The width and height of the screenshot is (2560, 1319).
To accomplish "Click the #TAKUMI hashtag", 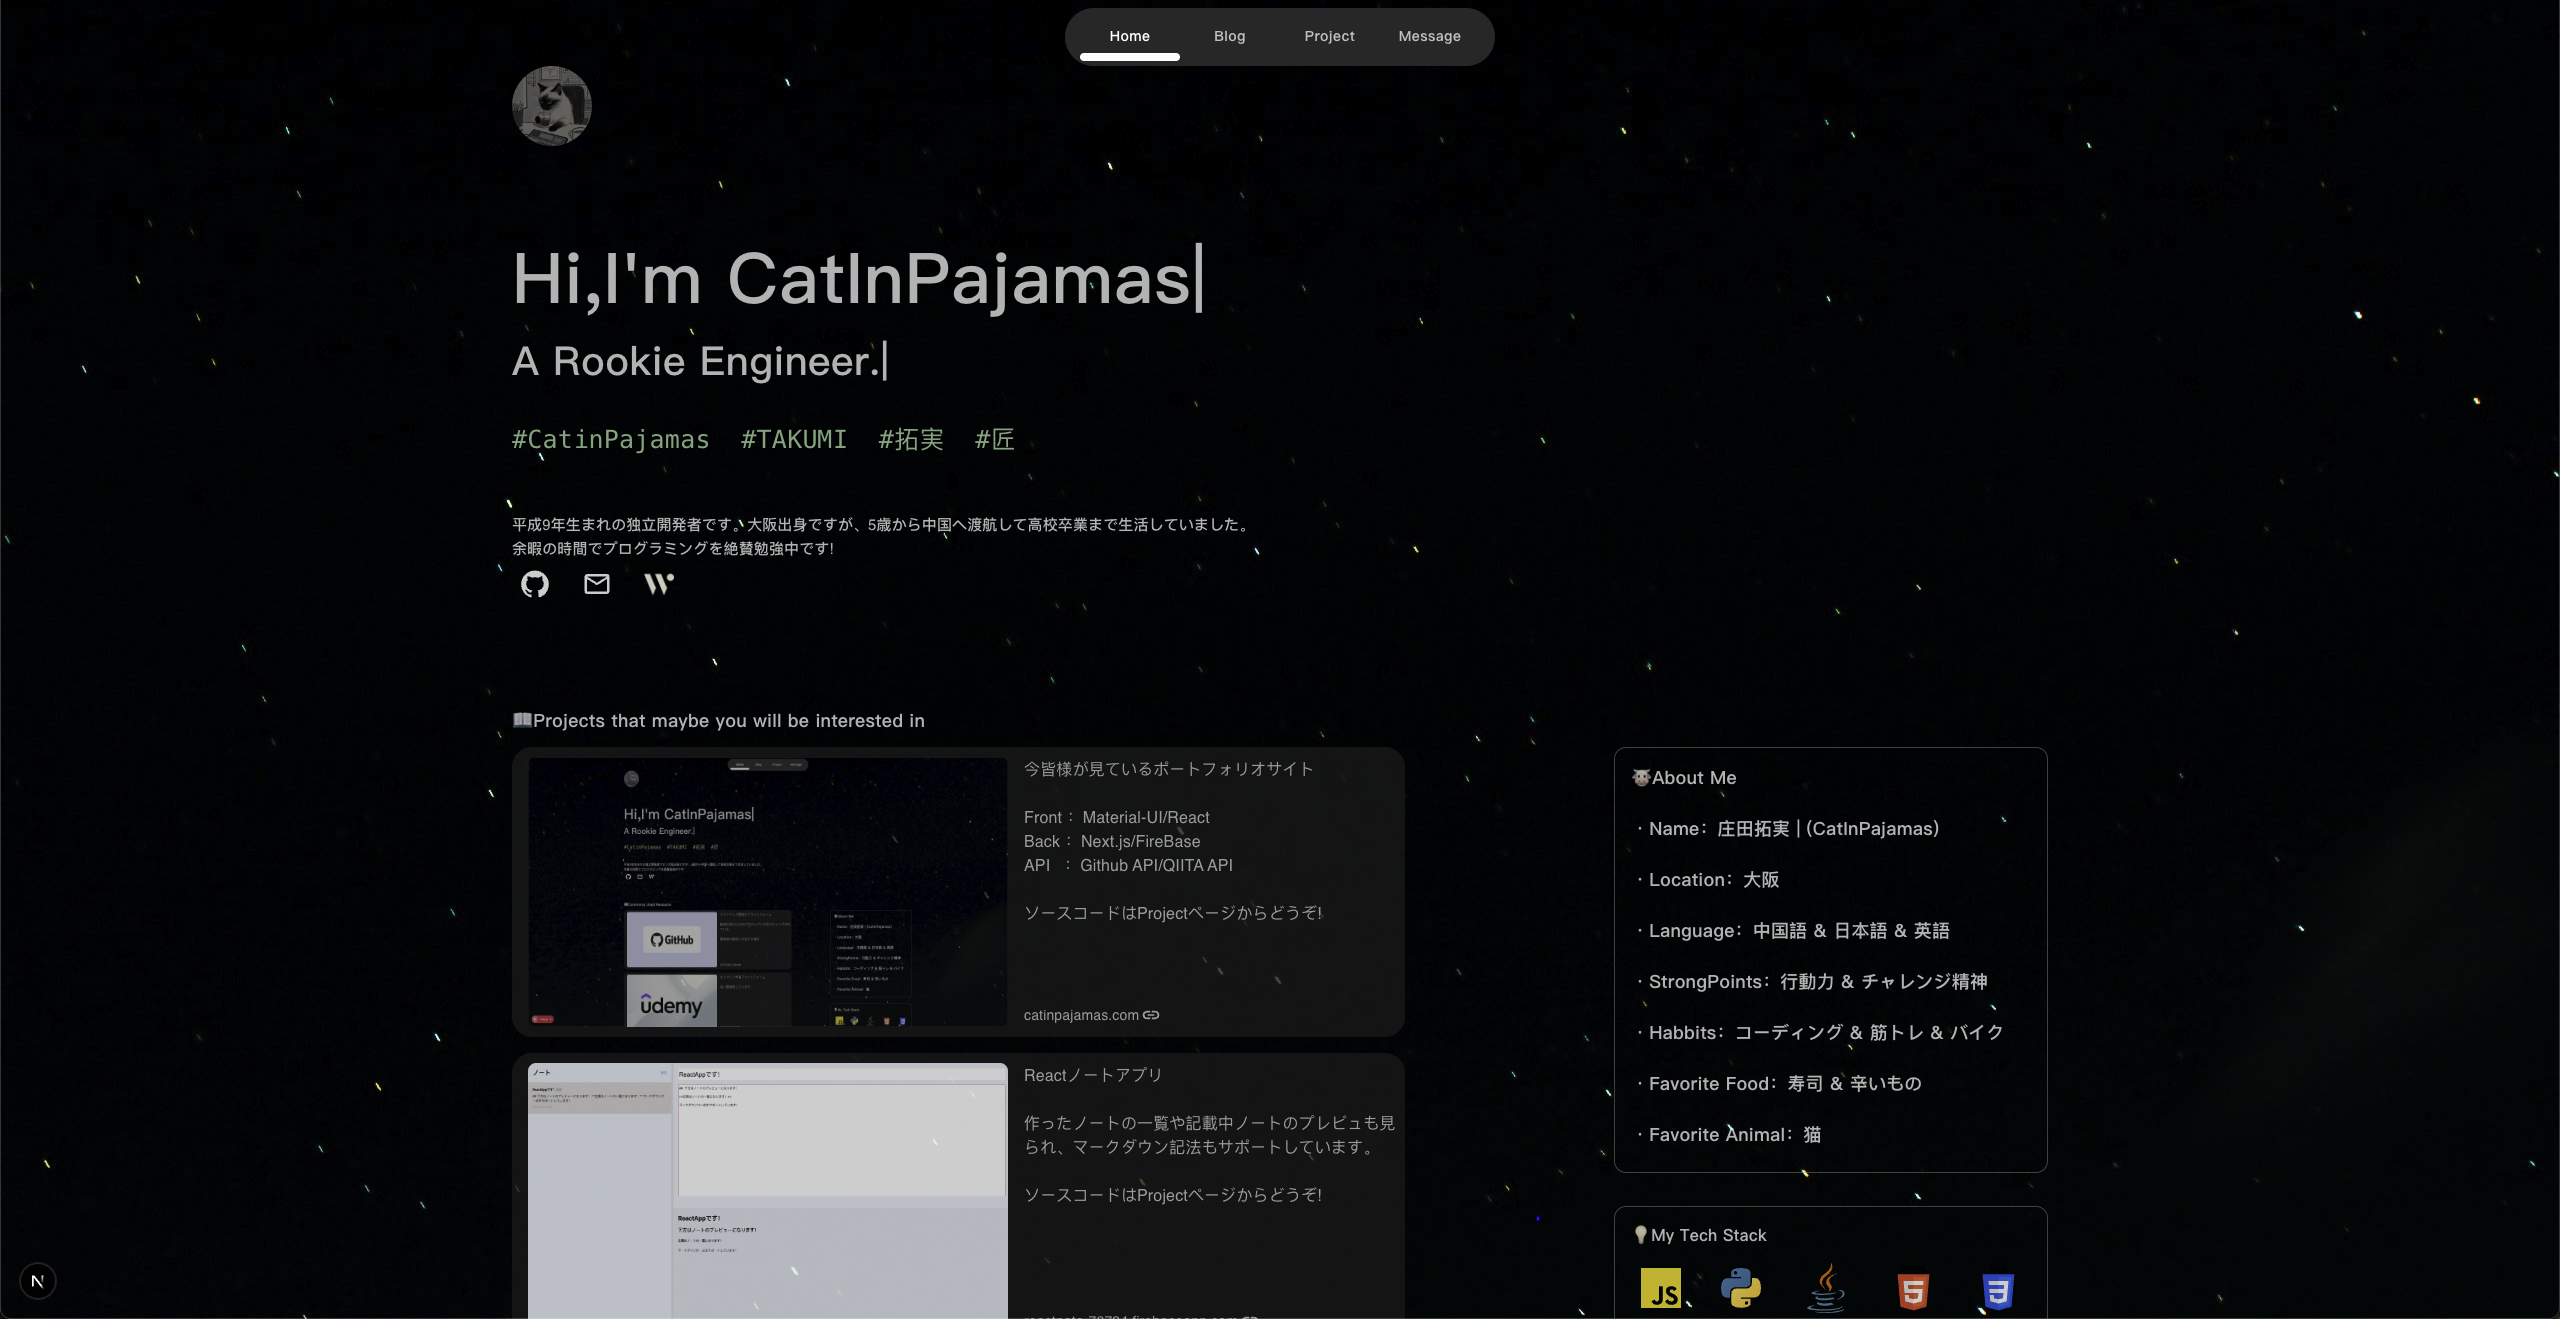I will pos(793,440).
